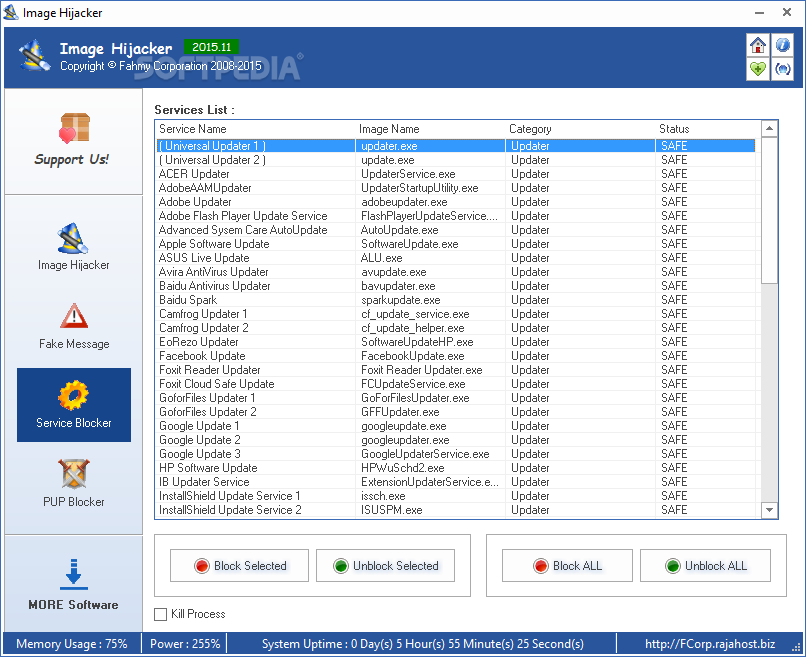806x657 pixels.
Task: Select the '( Universal Updater 1 )' row
Action: (x=456, y=146)
